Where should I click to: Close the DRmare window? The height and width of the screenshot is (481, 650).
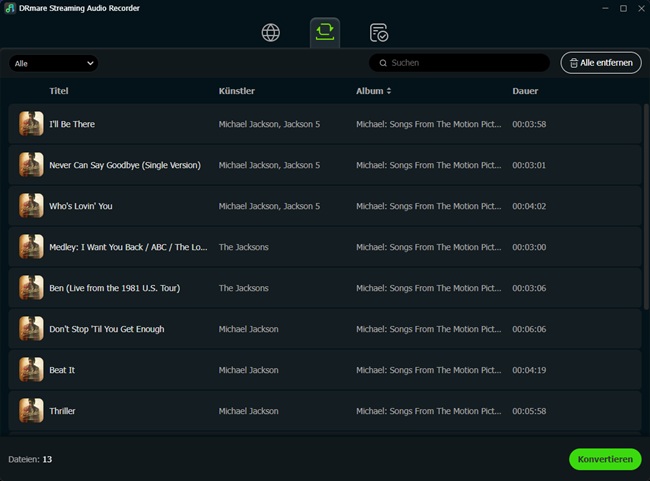coord(641,8)
